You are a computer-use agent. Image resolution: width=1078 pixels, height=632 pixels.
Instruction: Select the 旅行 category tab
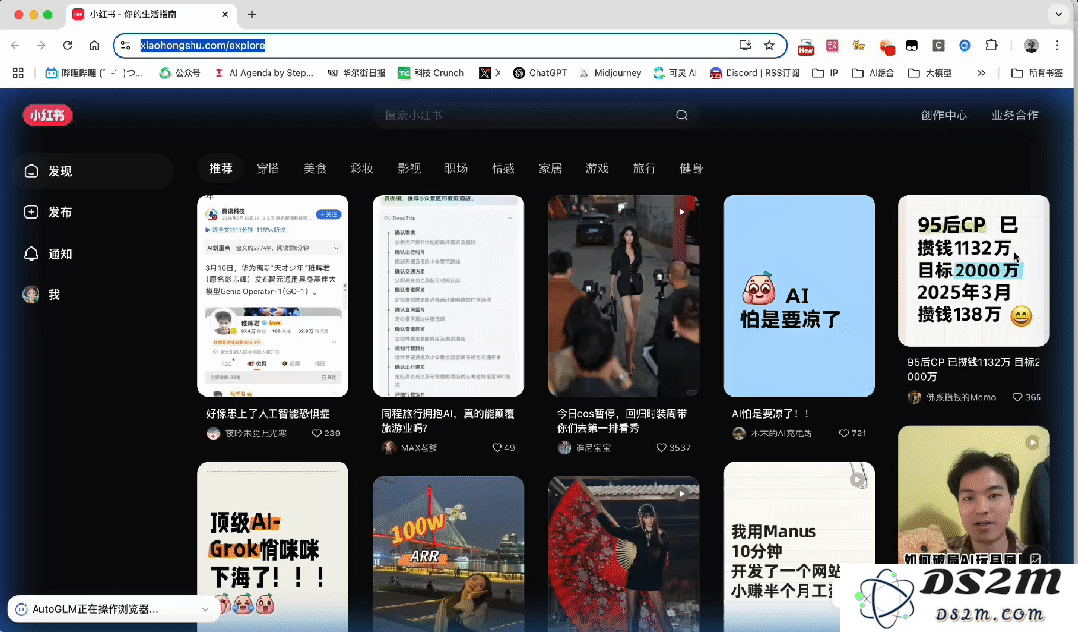[x=644, y=168]
